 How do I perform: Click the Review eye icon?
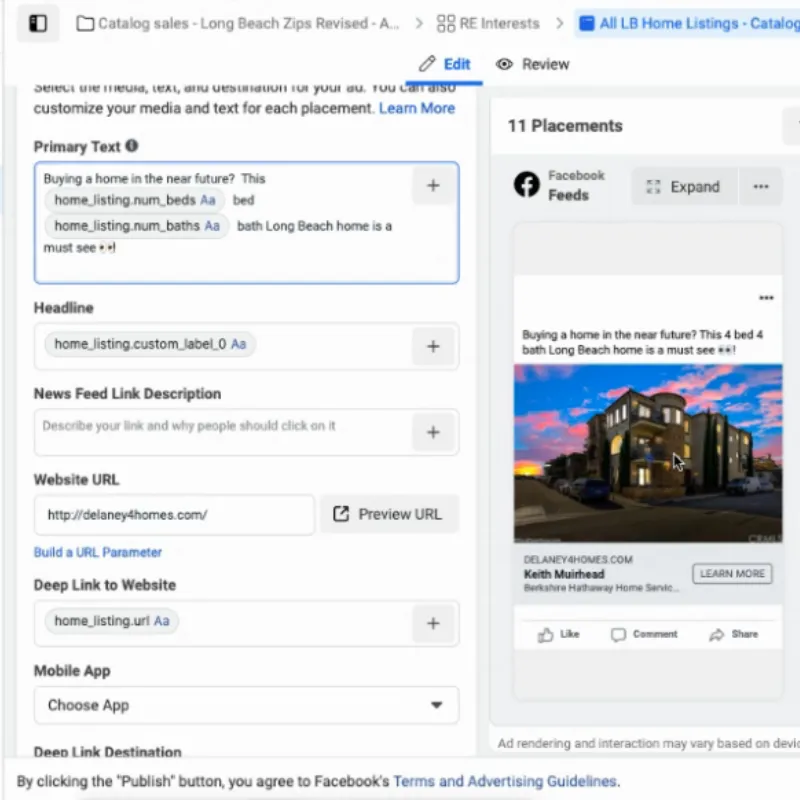pos(504,64)
